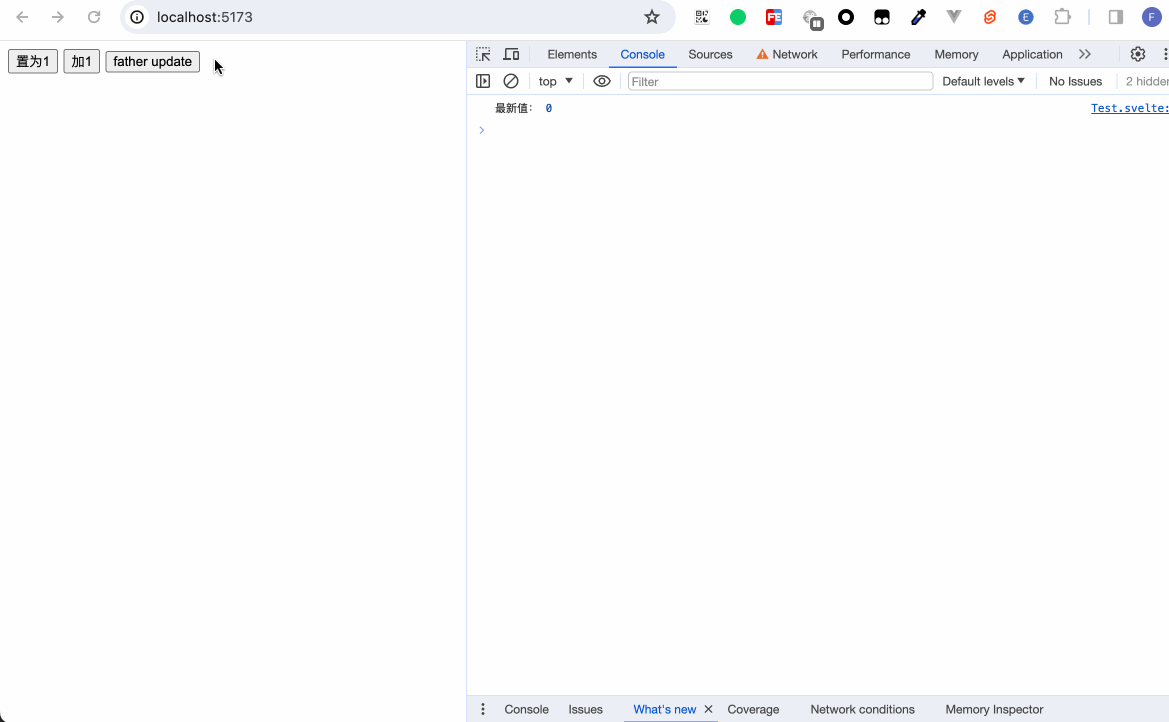
Task: Open DevTools settings gear
Action: point(1137,54)
